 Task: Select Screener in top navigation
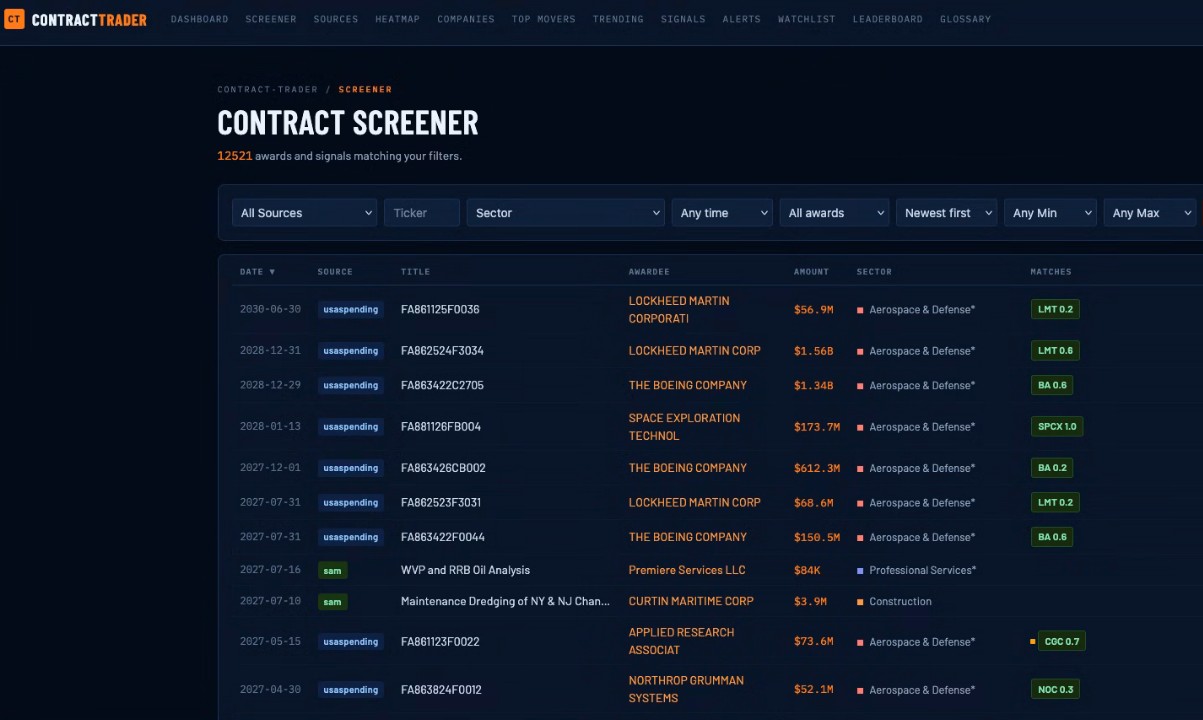[270, 19]
